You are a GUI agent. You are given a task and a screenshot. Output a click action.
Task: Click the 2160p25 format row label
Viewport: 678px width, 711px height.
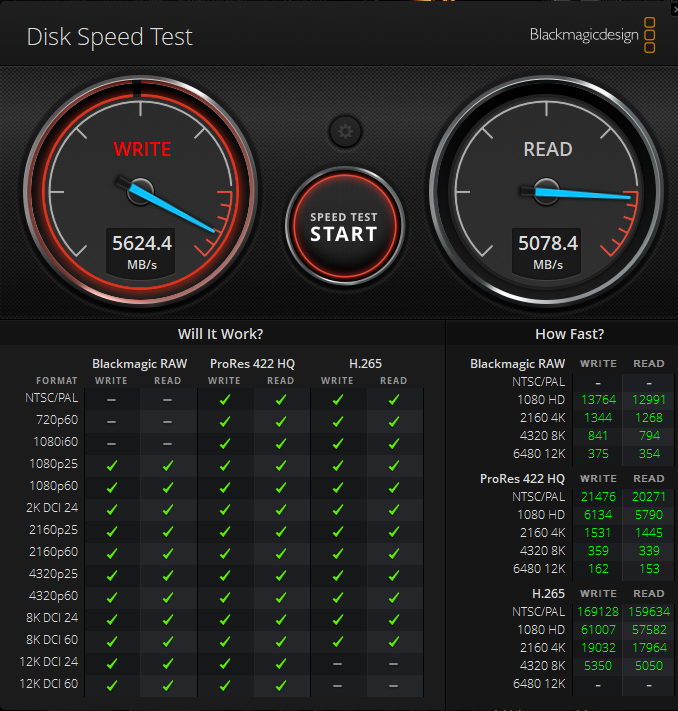point(54,530)
